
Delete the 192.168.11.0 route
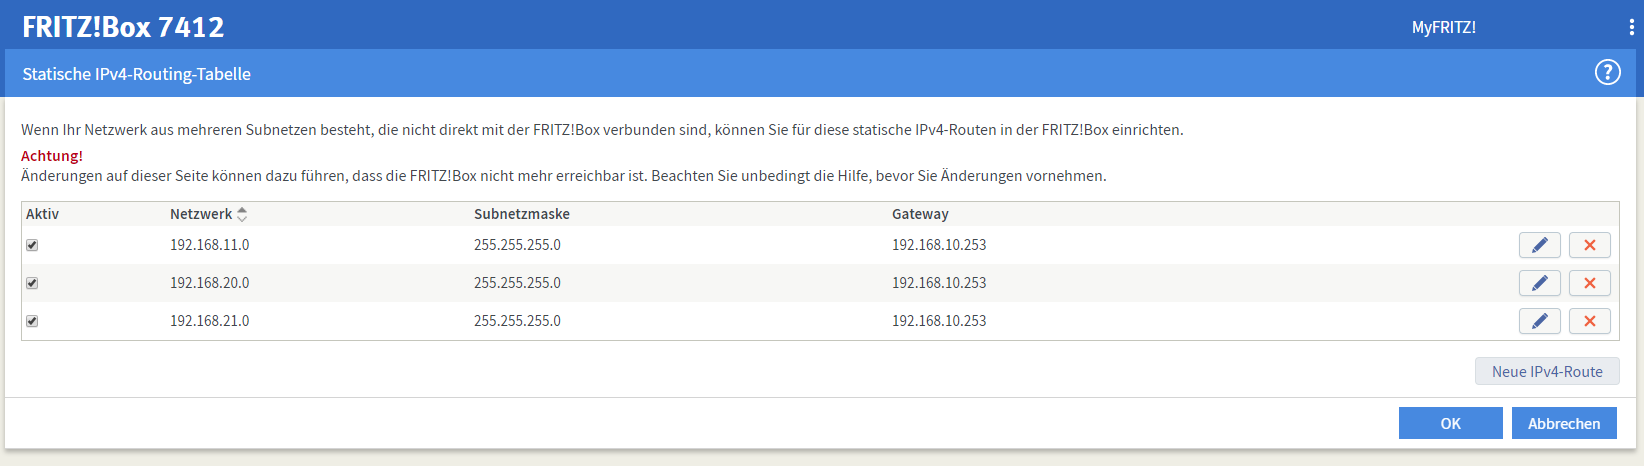click(x=1590, y=245)
